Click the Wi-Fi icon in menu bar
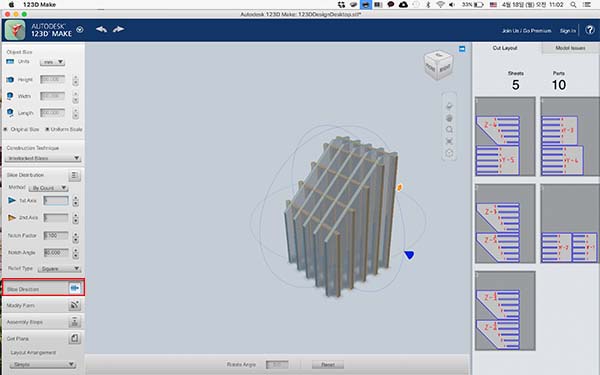600x375 pixels. [x=440, y=5]
